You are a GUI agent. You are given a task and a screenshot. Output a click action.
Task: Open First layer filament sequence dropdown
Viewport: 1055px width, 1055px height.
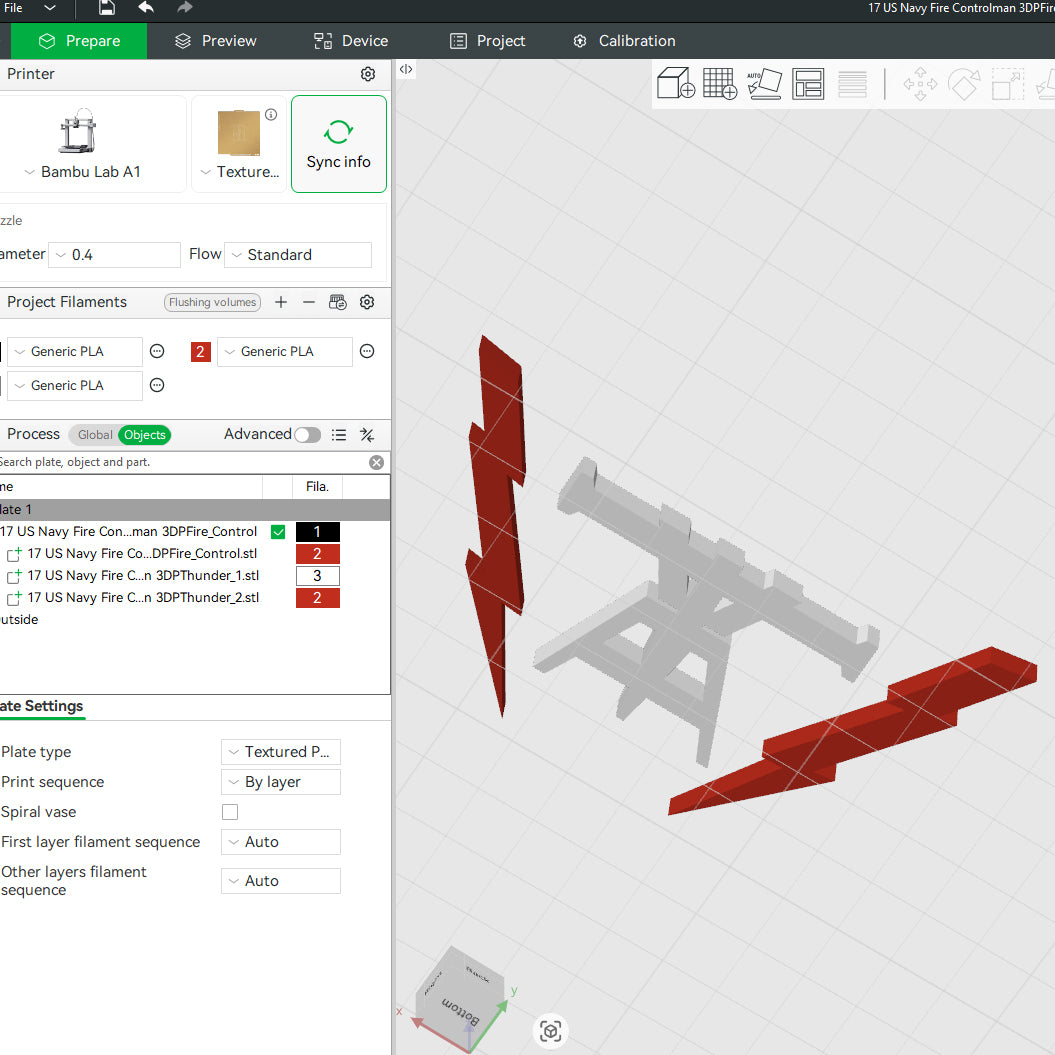281,842
